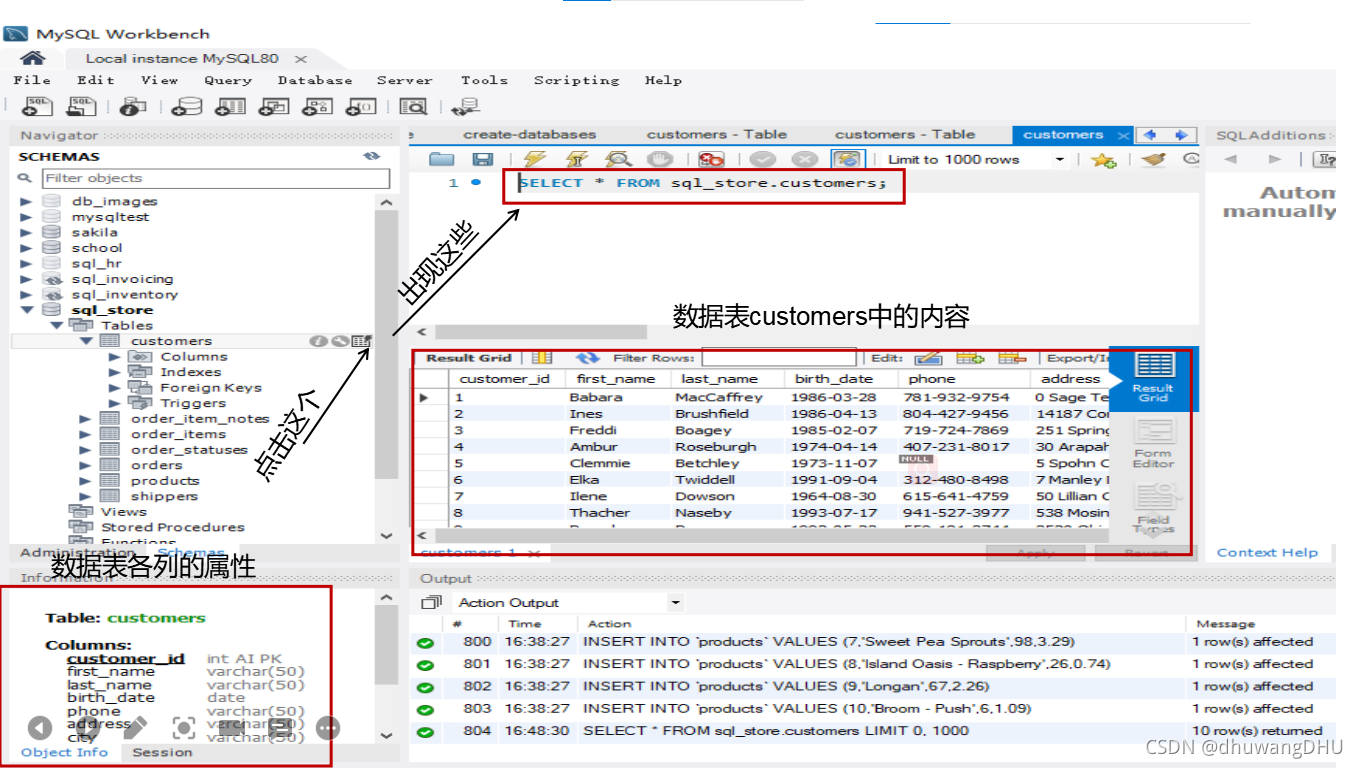1358x768 pixels.
Task: Refresh the SCHEMAS list
Action: point(372,157)
